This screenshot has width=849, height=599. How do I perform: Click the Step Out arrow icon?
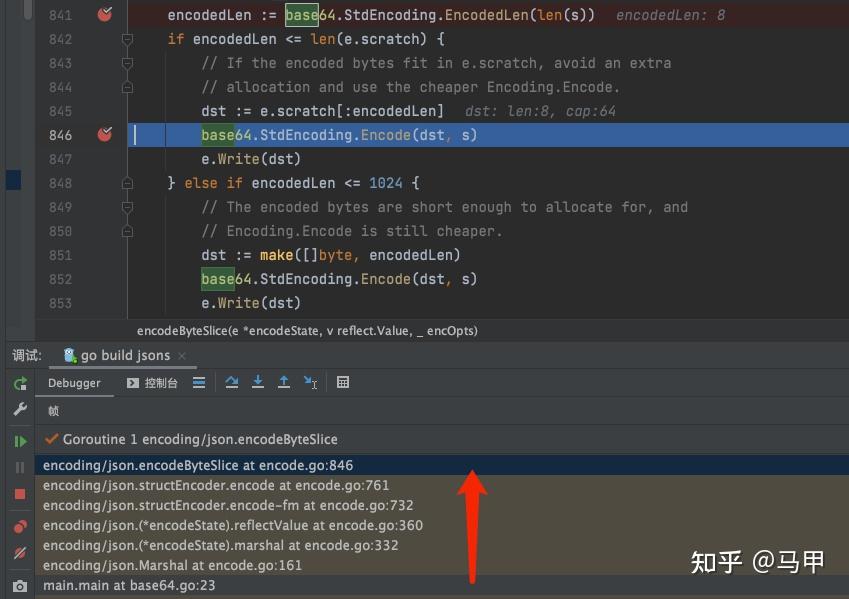tap(284, 382)
